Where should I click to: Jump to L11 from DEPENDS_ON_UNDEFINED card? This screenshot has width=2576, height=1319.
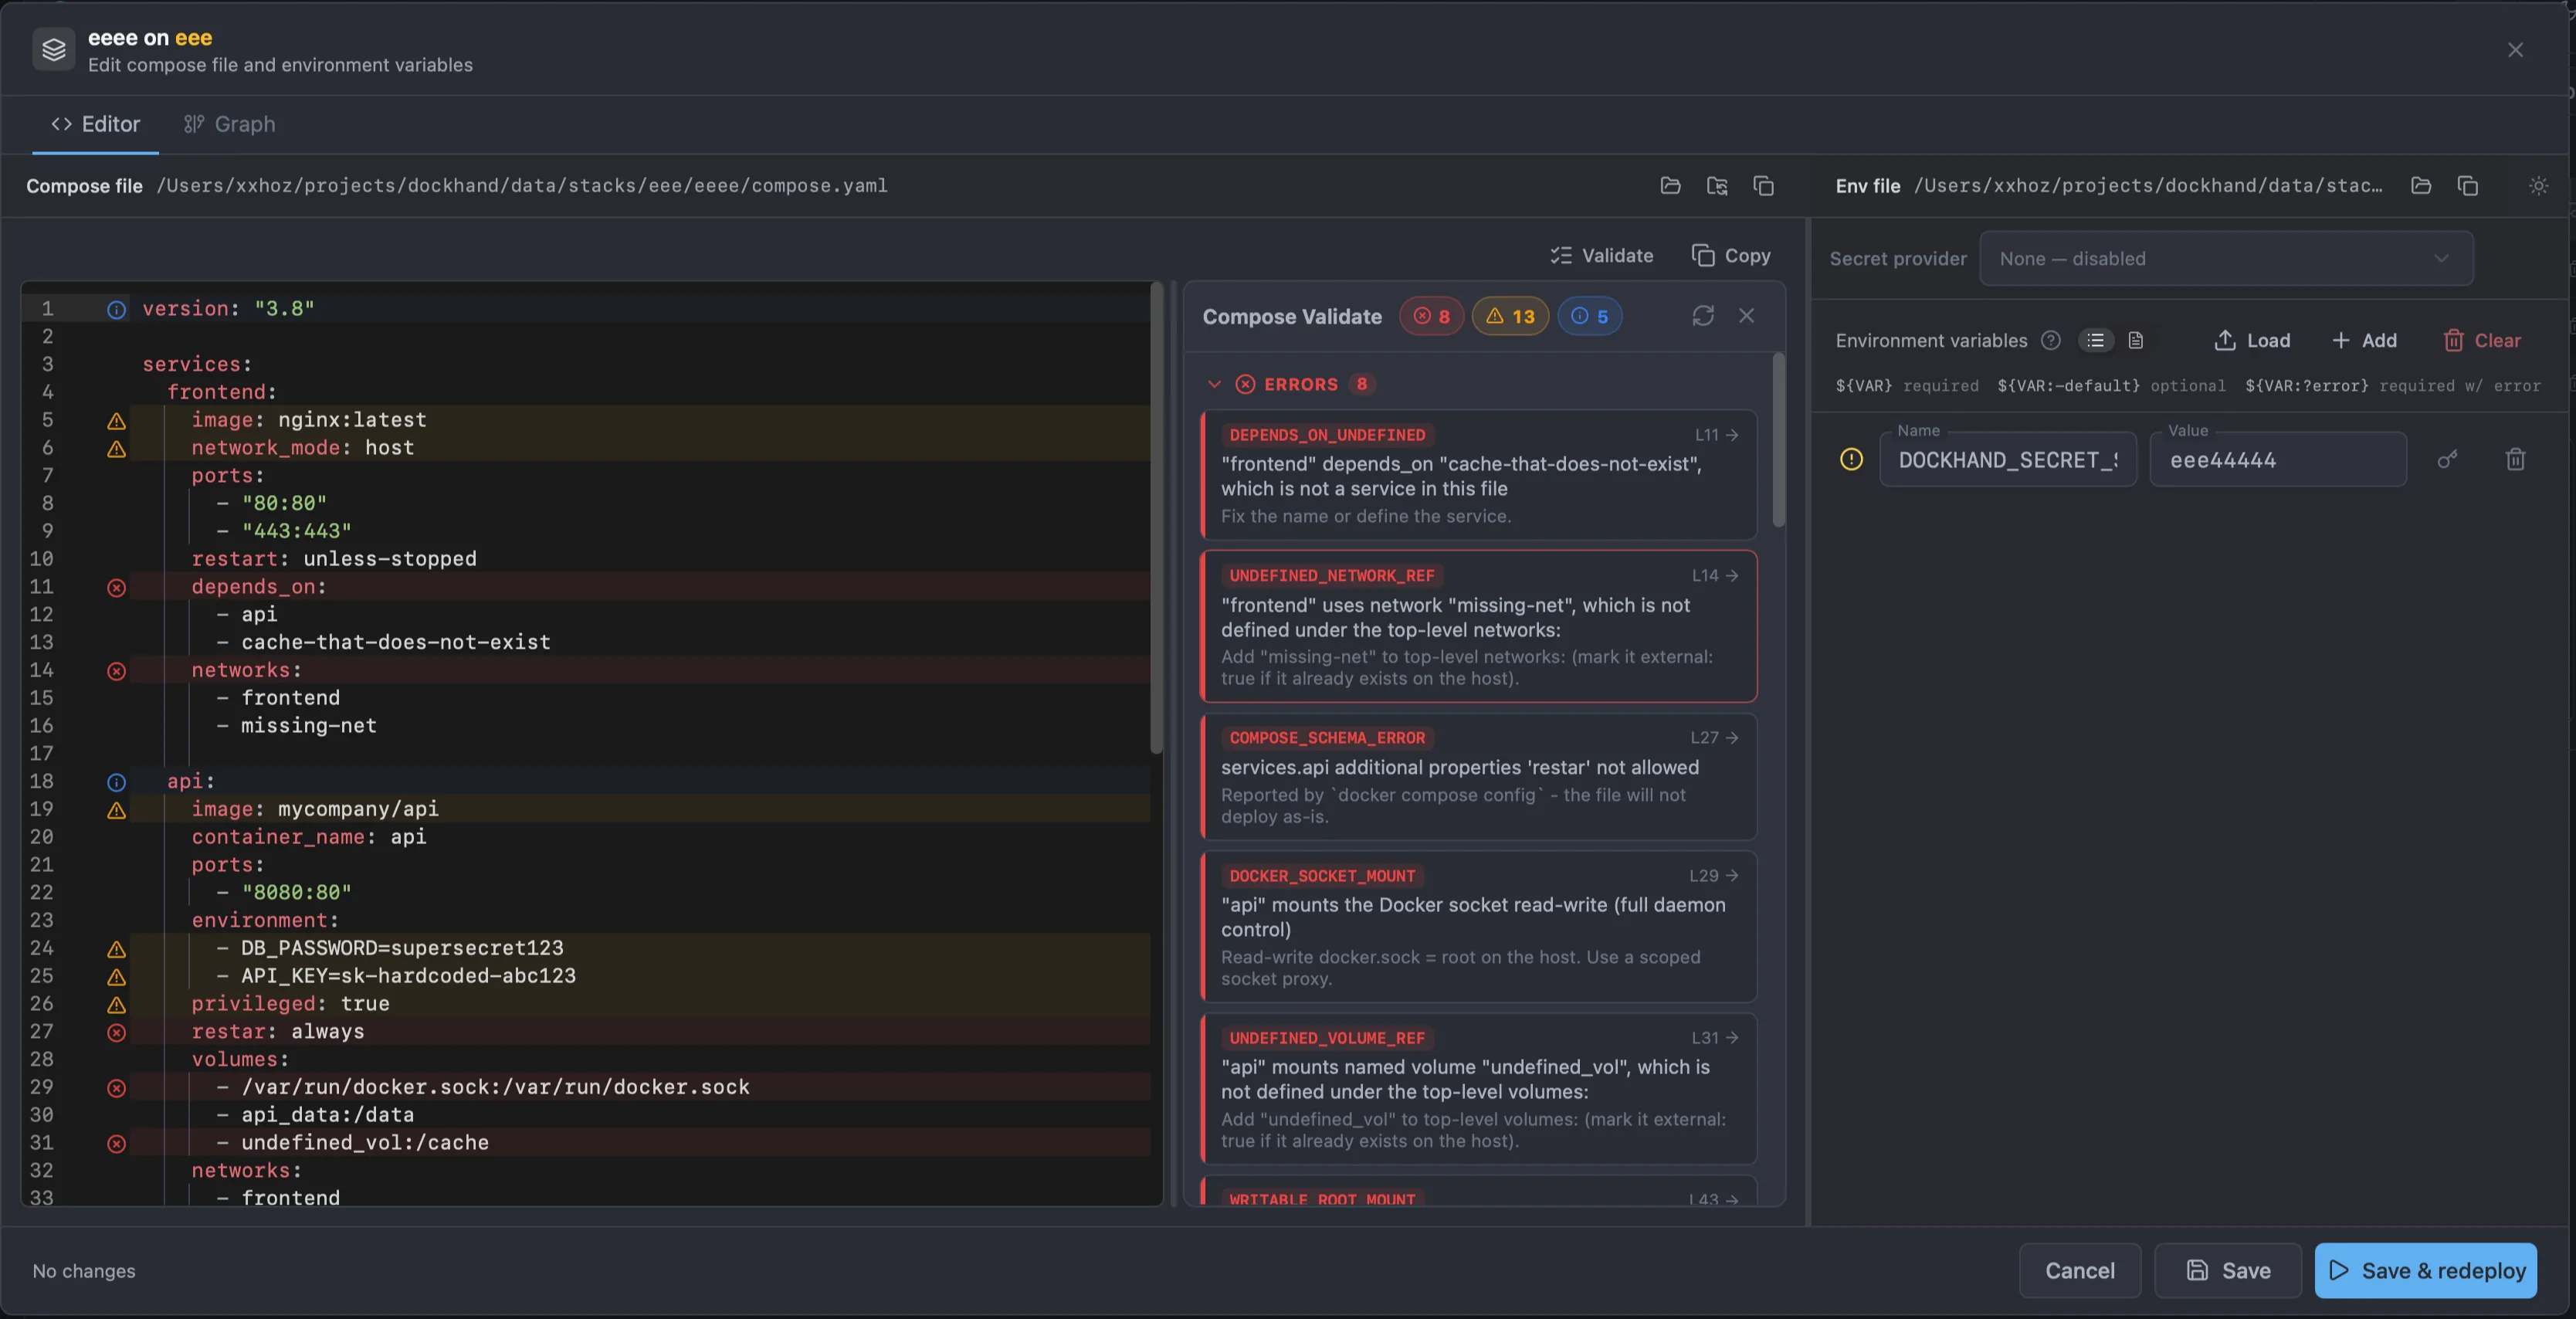coord(1717,435)
